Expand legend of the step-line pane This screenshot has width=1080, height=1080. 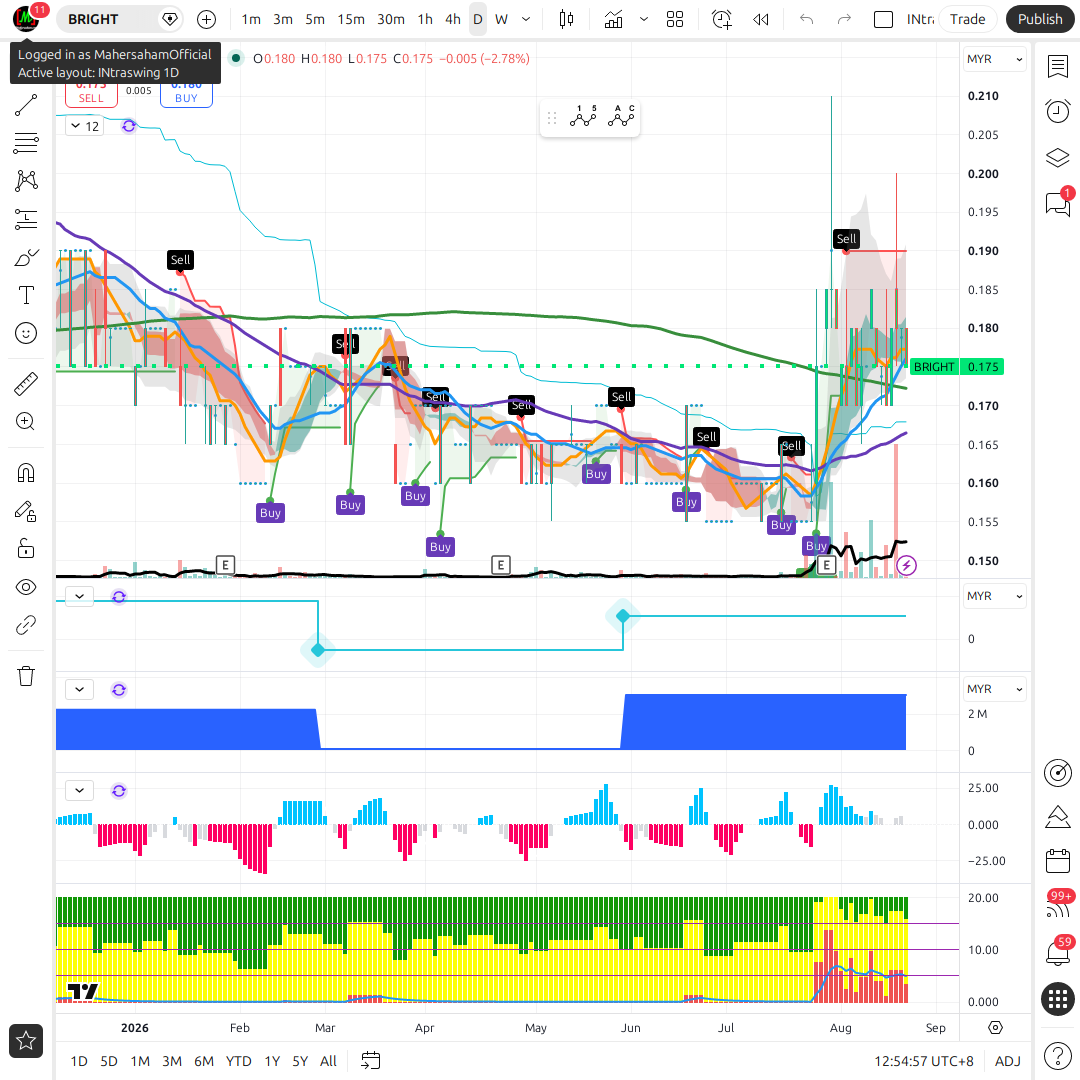pos(79,596)
